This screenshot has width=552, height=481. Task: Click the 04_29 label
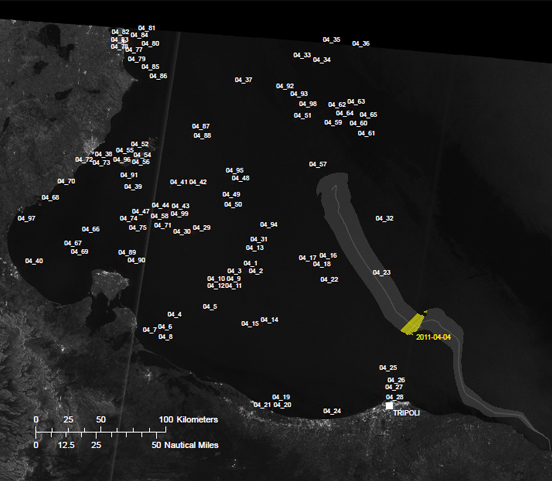tap(201, 228)
